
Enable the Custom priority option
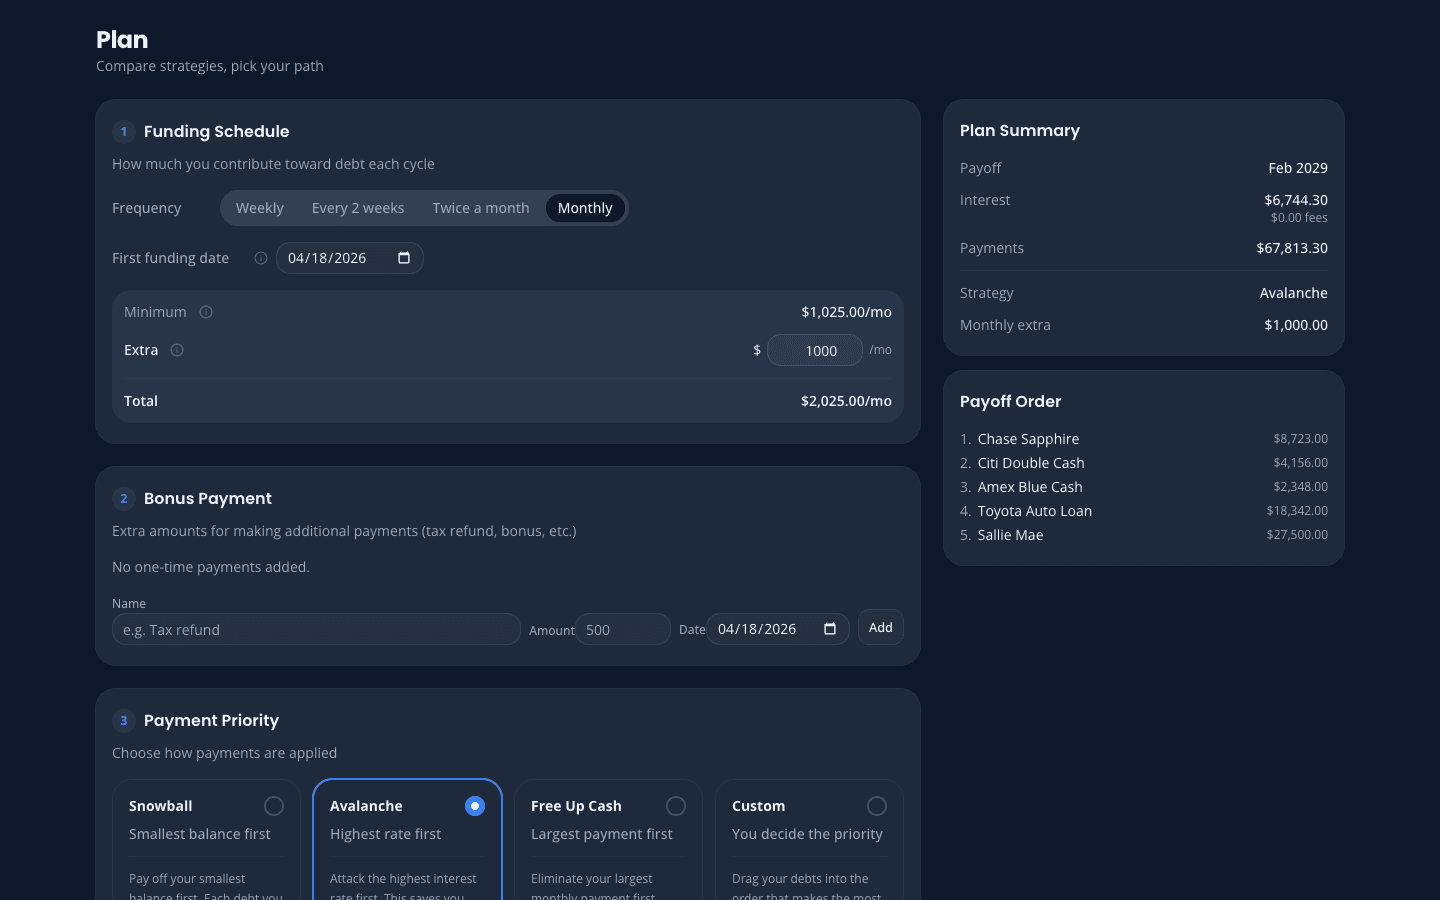point(877,805)
